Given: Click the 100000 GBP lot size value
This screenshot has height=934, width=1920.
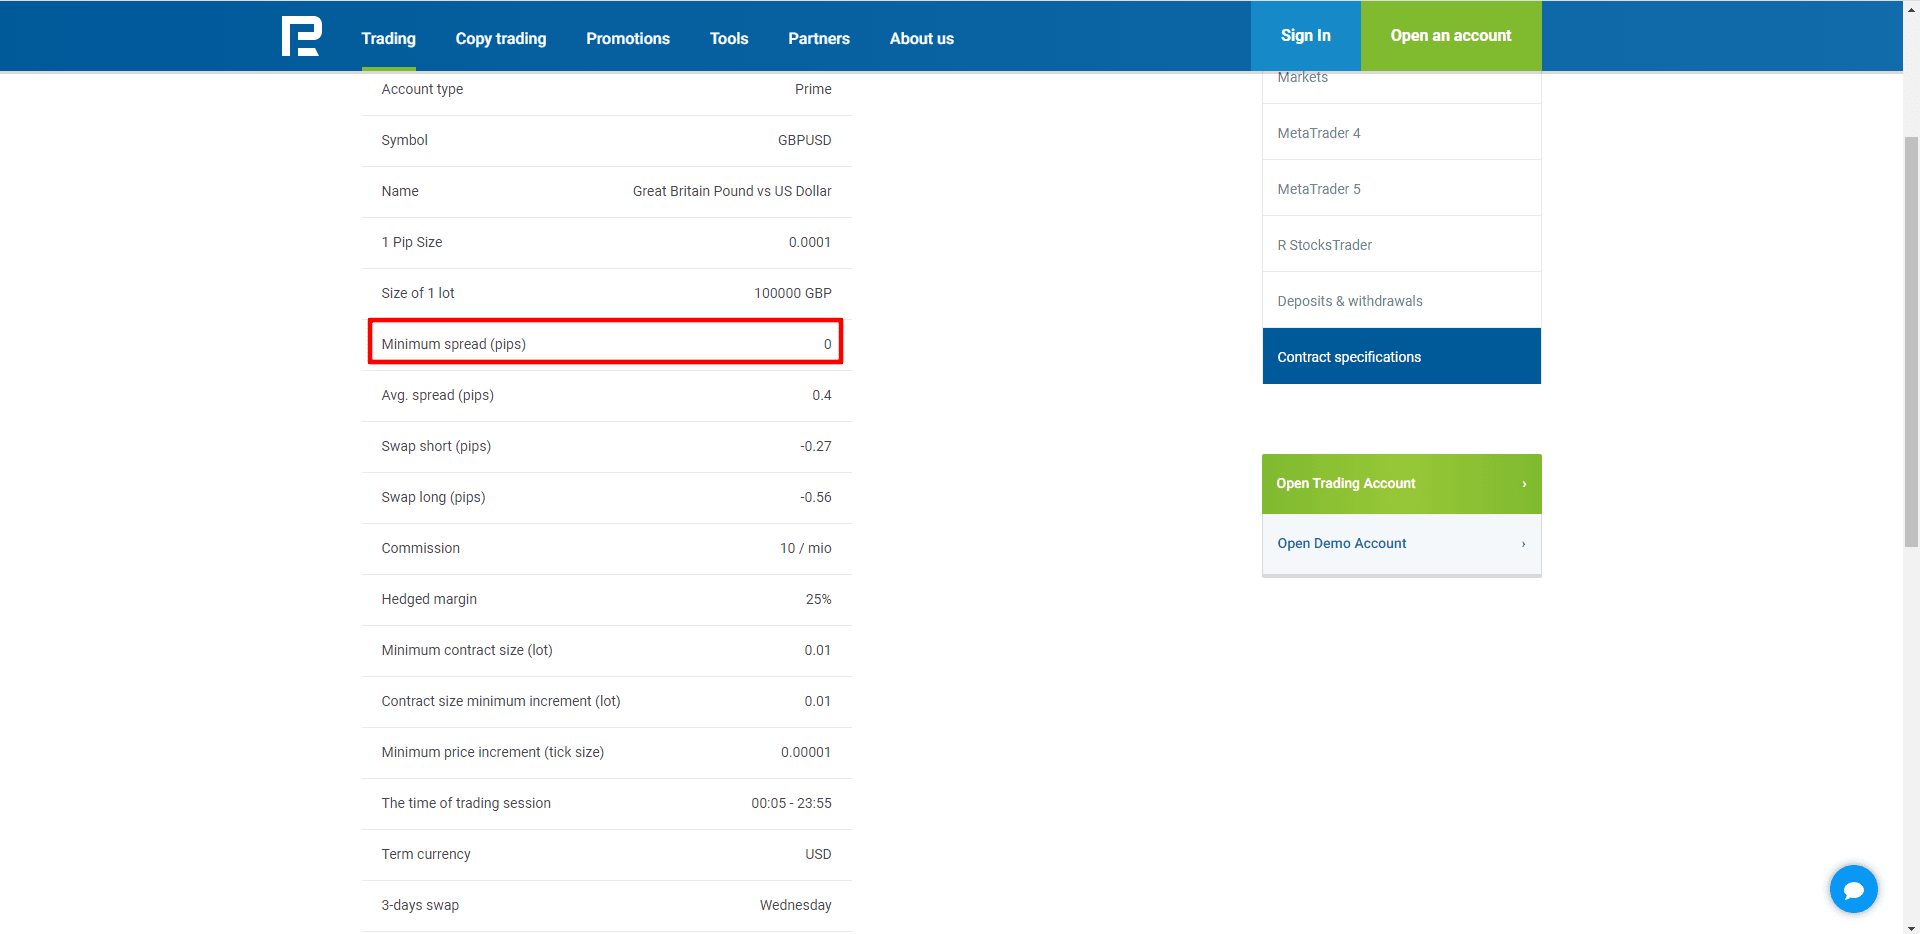Looking at the screenshot, I should tap(793, 293).
